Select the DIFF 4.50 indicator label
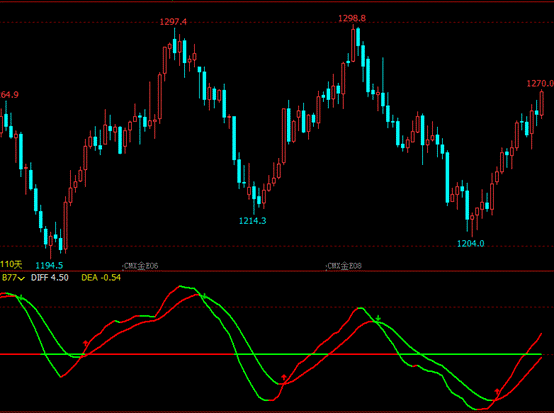 tap(50, 278)
